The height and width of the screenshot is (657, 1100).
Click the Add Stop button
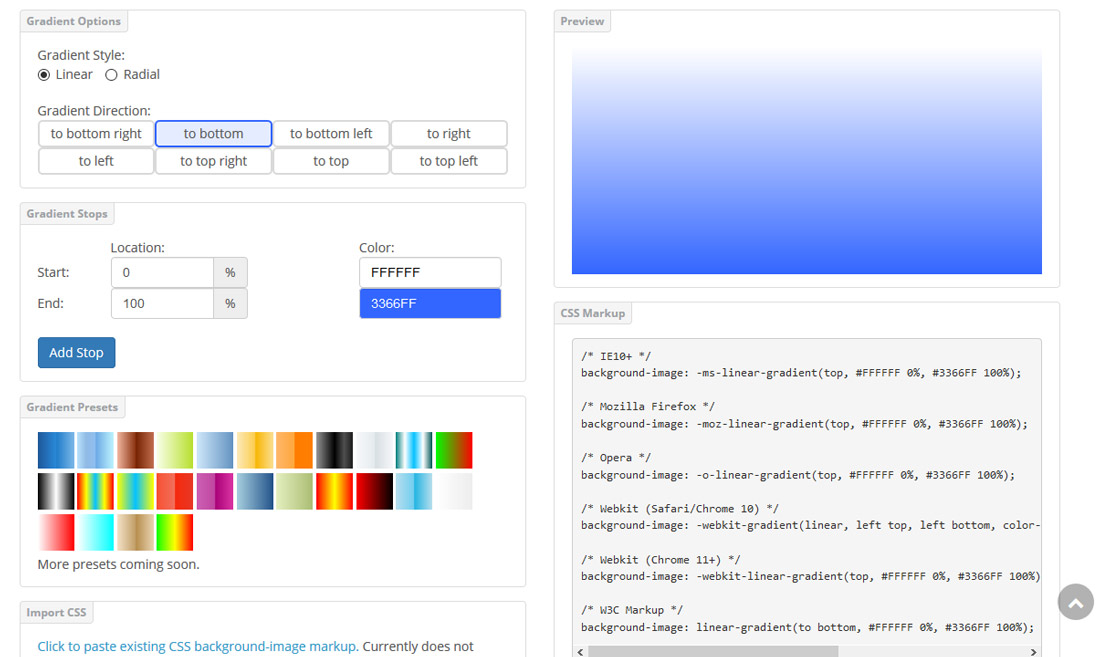76,353
